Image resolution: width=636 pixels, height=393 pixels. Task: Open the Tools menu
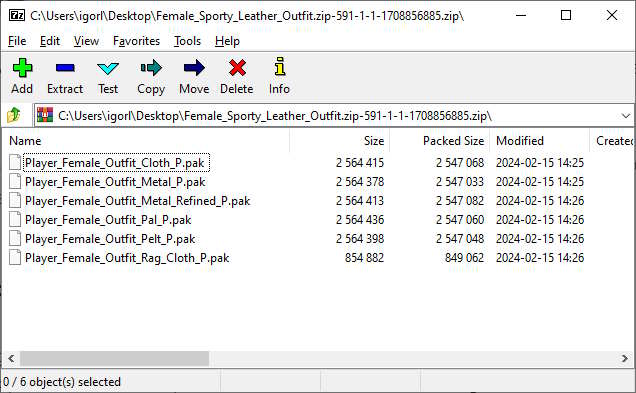pyautogui.click(x=187, y=41)
